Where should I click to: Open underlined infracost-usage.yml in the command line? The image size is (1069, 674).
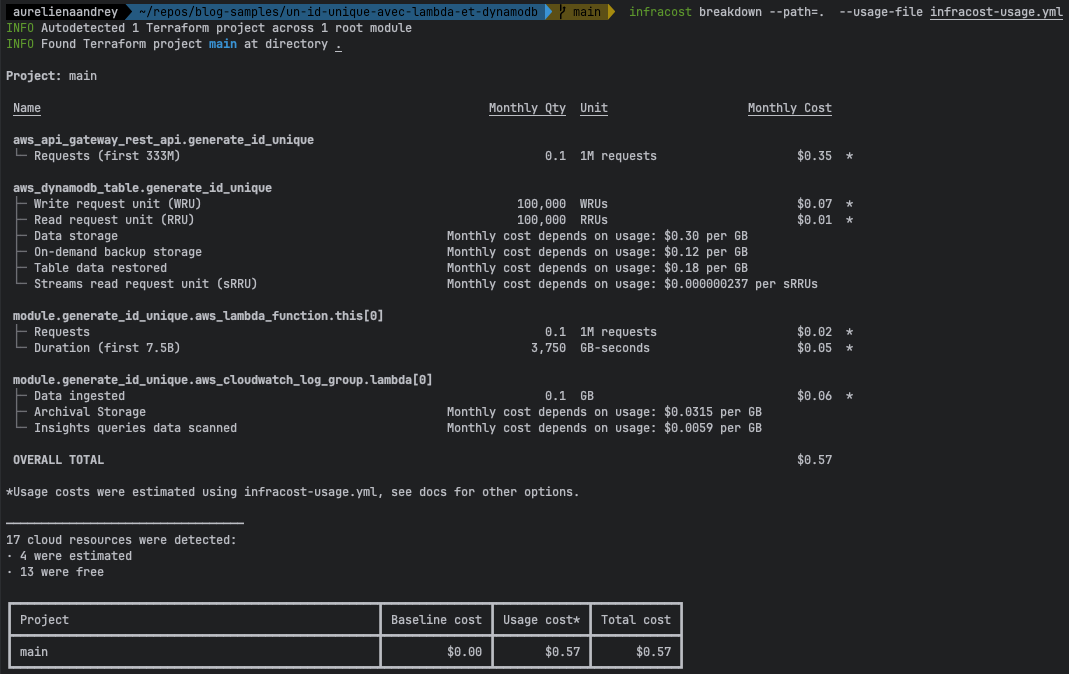[996, 12]
